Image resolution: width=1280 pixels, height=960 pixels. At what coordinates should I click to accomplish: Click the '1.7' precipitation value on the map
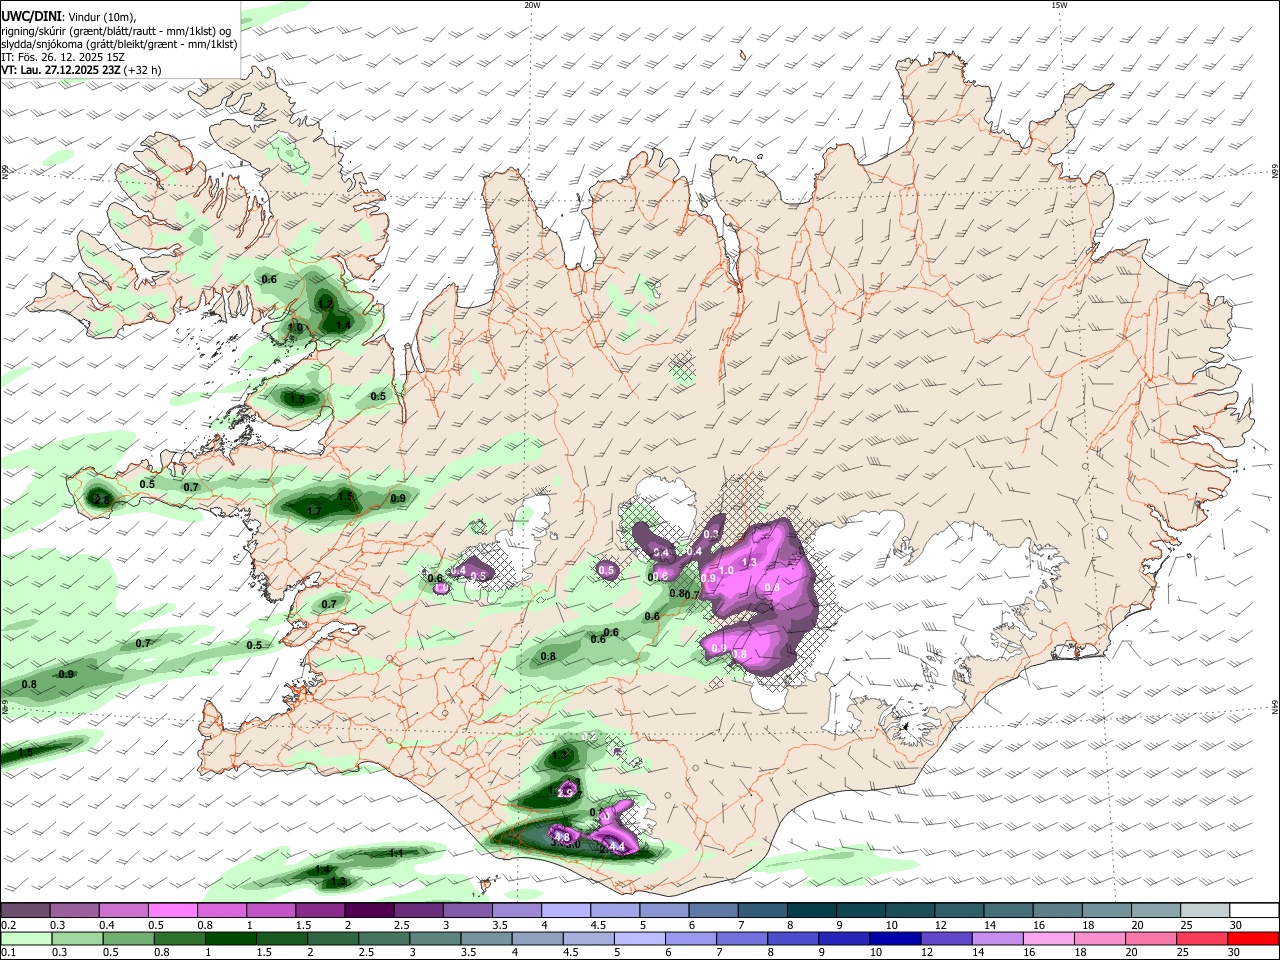click(313, 511)
